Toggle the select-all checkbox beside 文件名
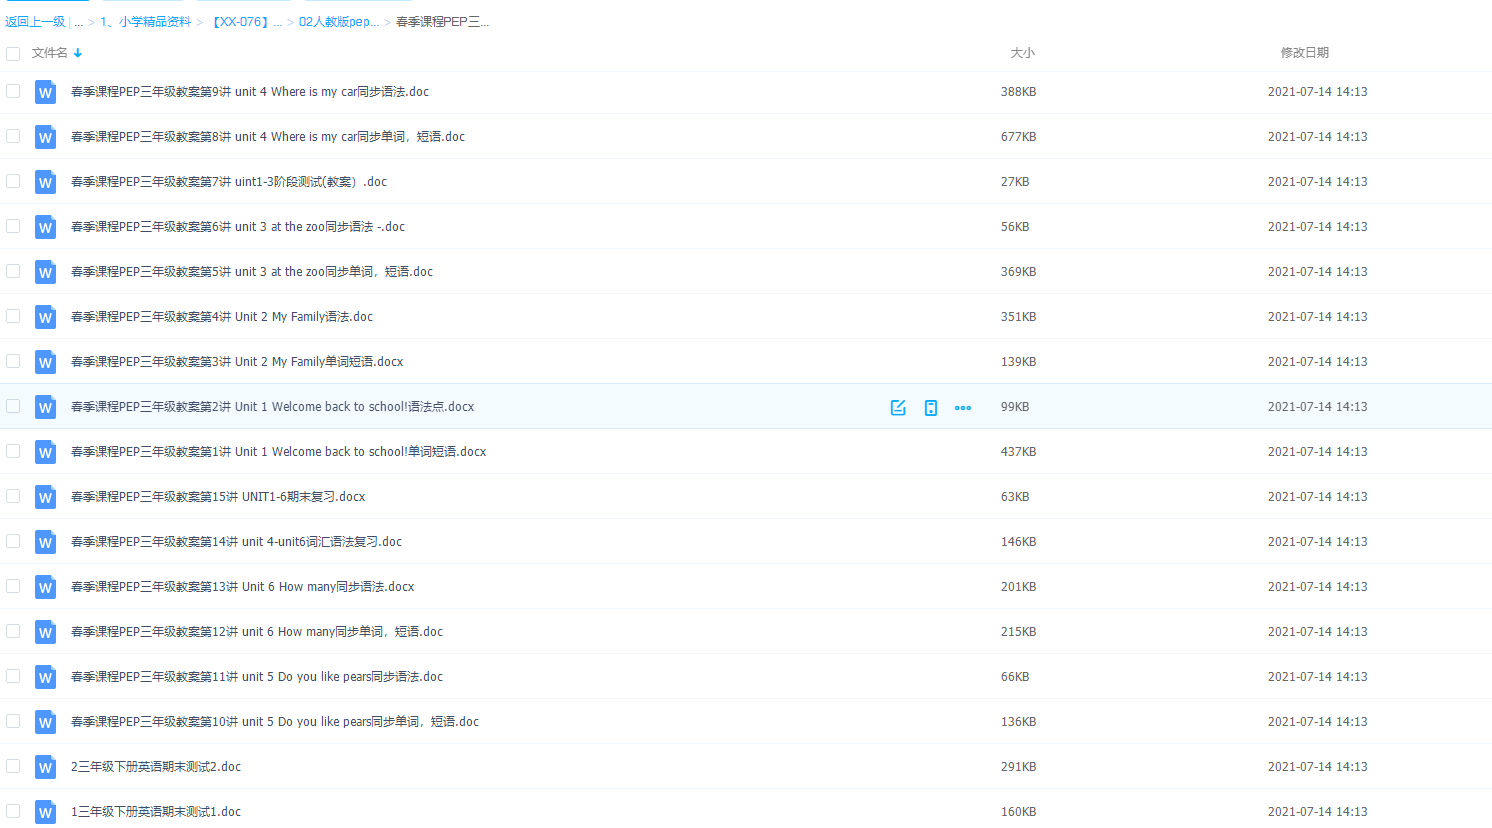The image size is (1492, 828). click(13, 54)
